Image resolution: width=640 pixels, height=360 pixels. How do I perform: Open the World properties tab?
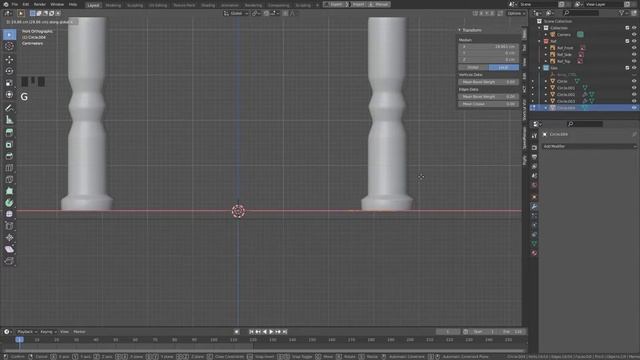pyautogui.click(x=534, y=186)
